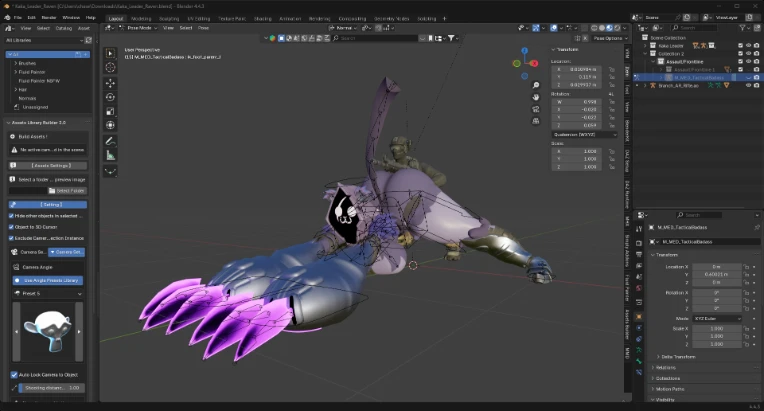Toggle Object to 3D Cursor checkbox
Image resolution: width=764 pixels, height=411 pixels.
(11, 227)
